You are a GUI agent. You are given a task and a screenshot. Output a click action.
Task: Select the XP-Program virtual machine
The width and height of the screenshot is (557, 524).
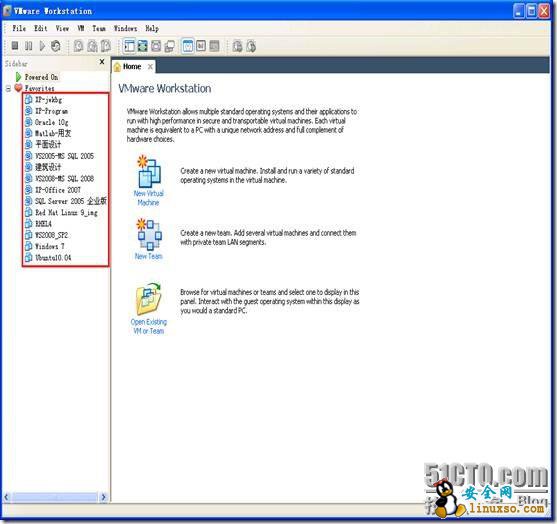tap(51, 111)
